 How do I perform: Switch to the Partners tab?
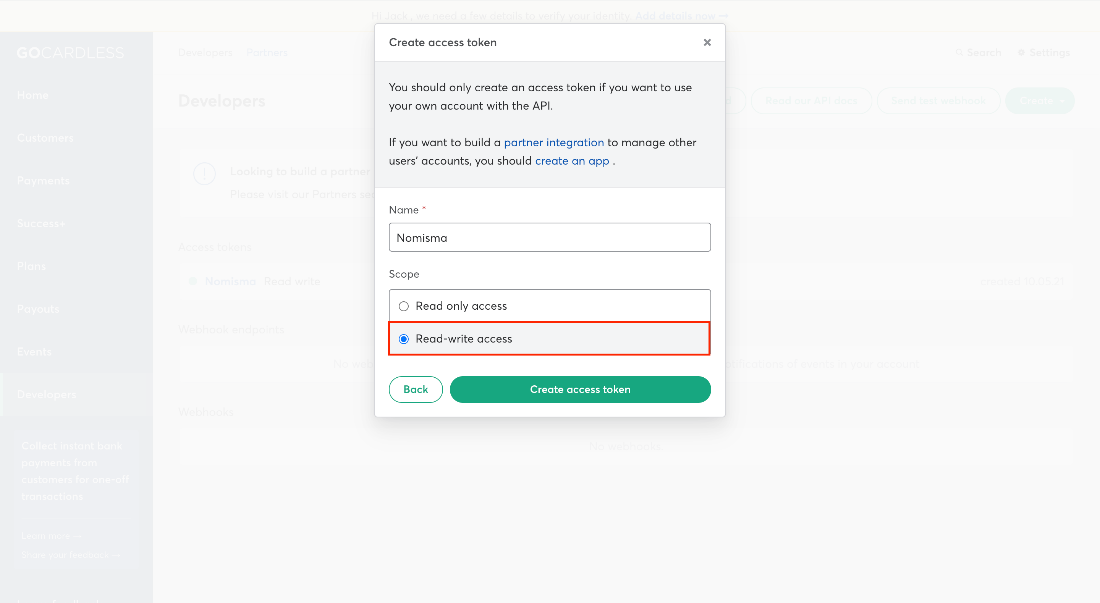click(267, 53)
